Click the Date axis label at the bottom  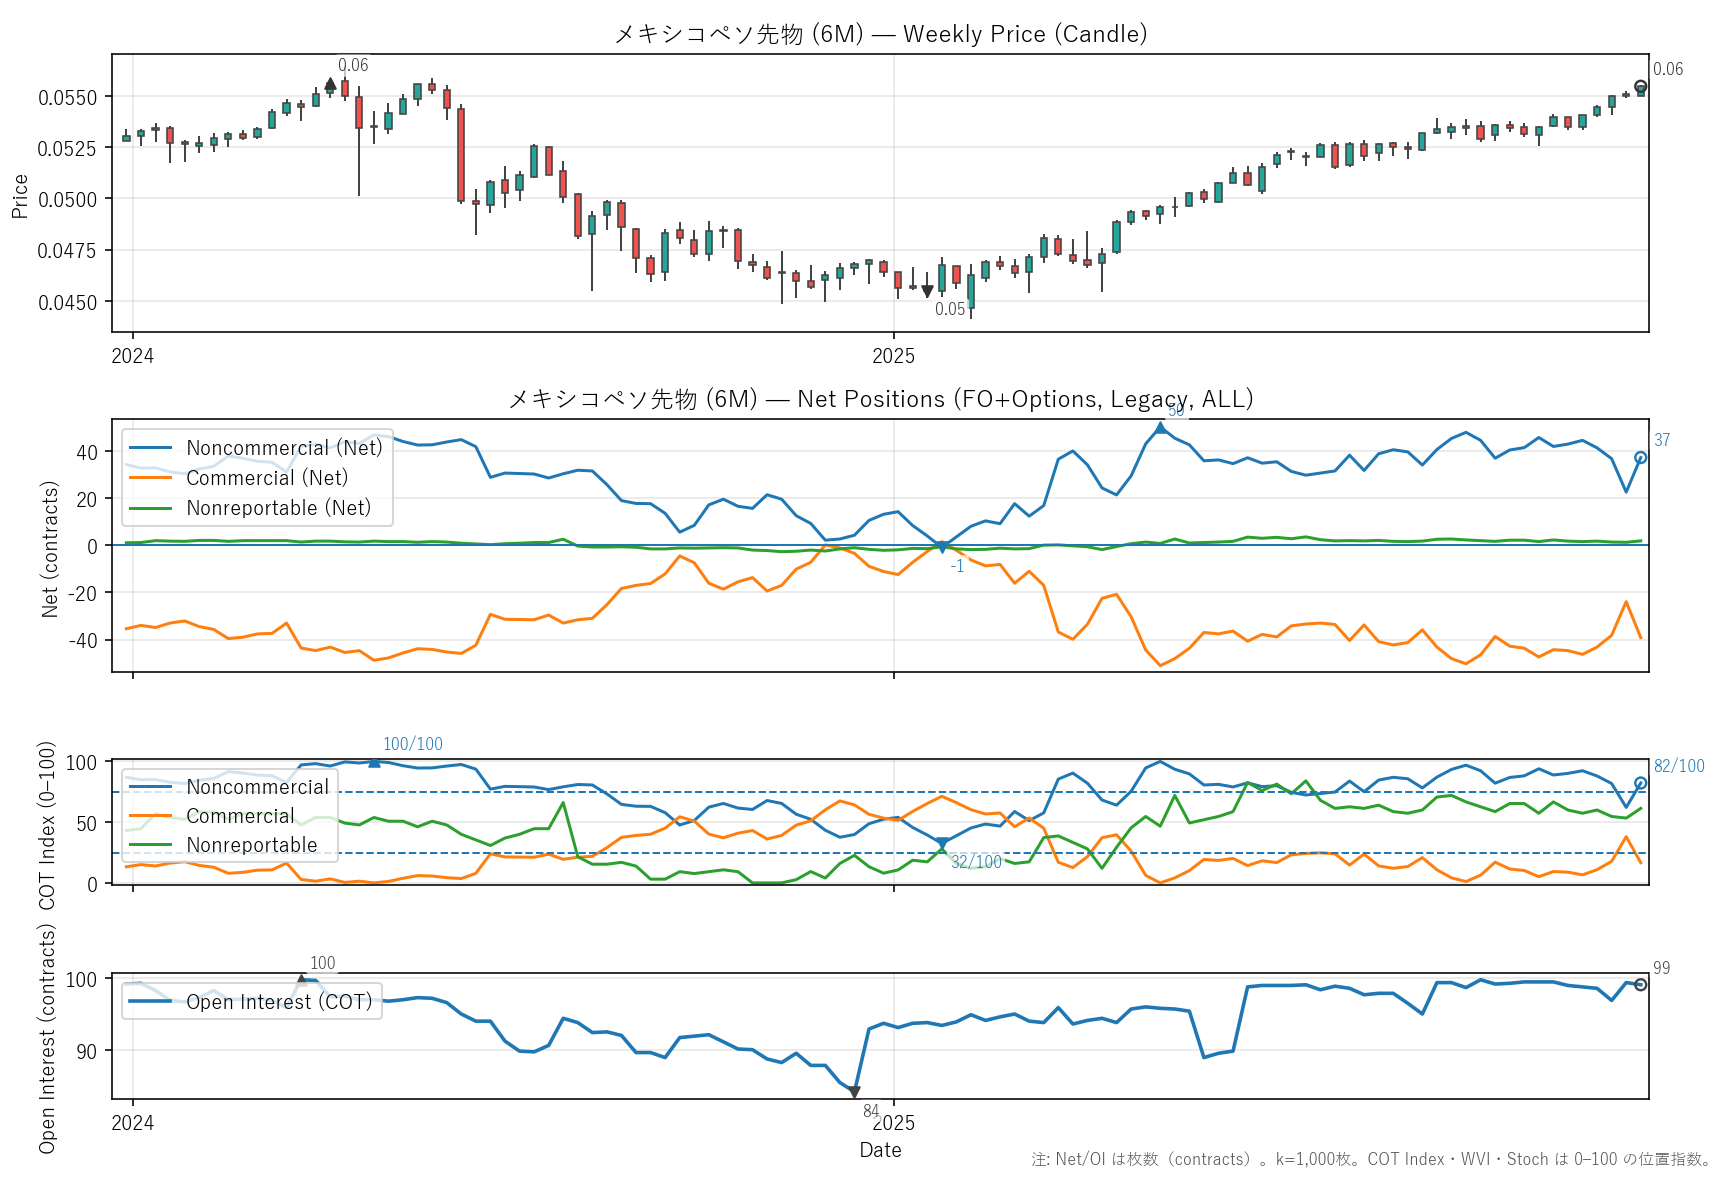pos(880,1150)
